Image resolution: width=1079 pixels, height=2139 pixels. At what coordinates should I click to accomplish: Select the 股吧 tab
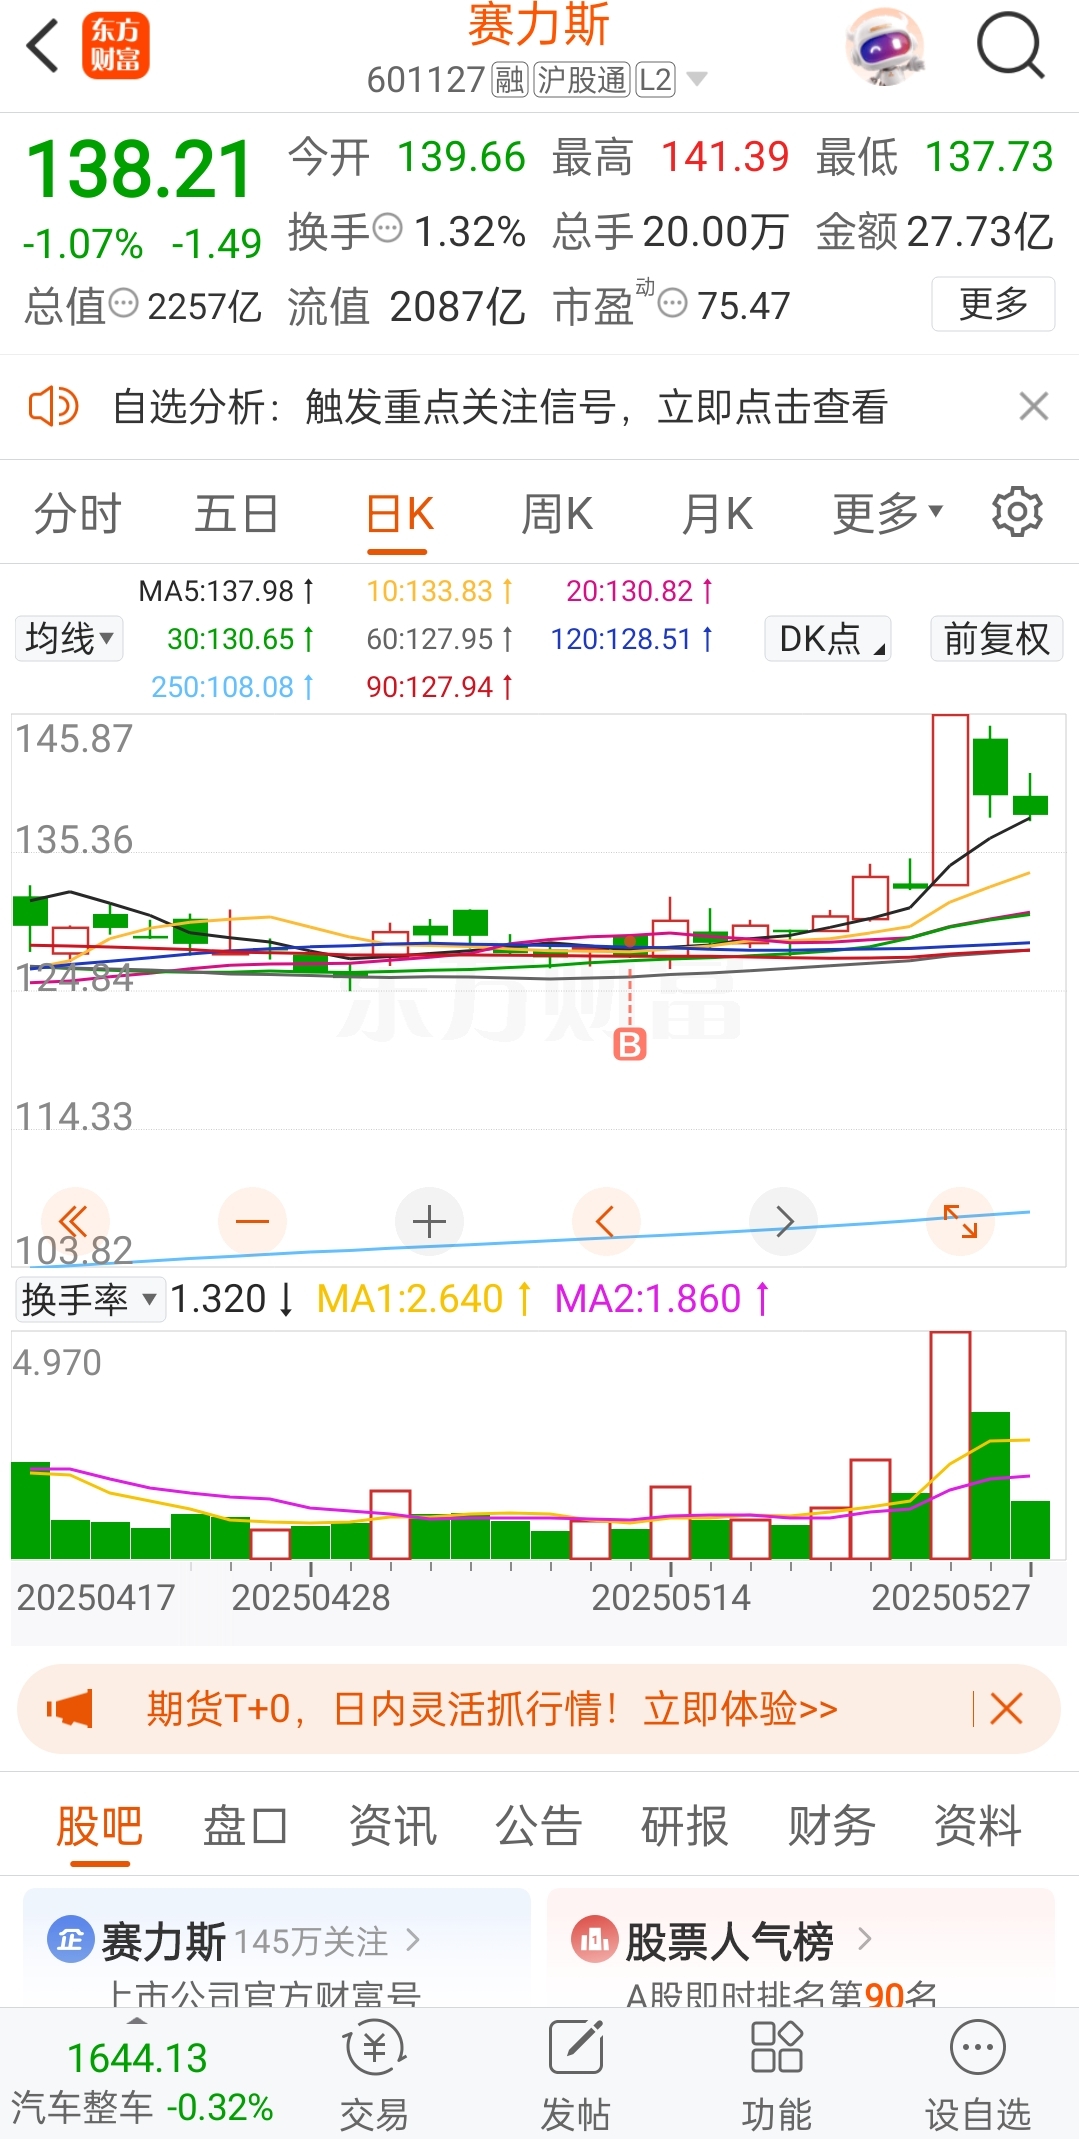point(99,1826)
